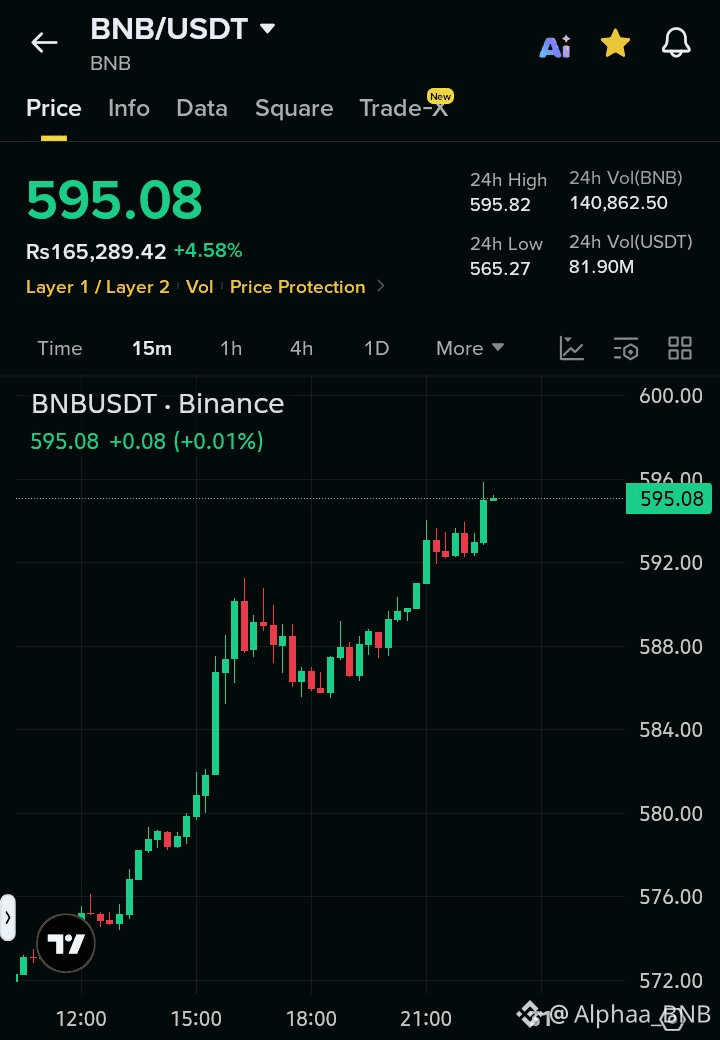This screenshot has width=720, height=1040.
Task: Open the More intervals dropdown
Action: [x=470, y=348]
